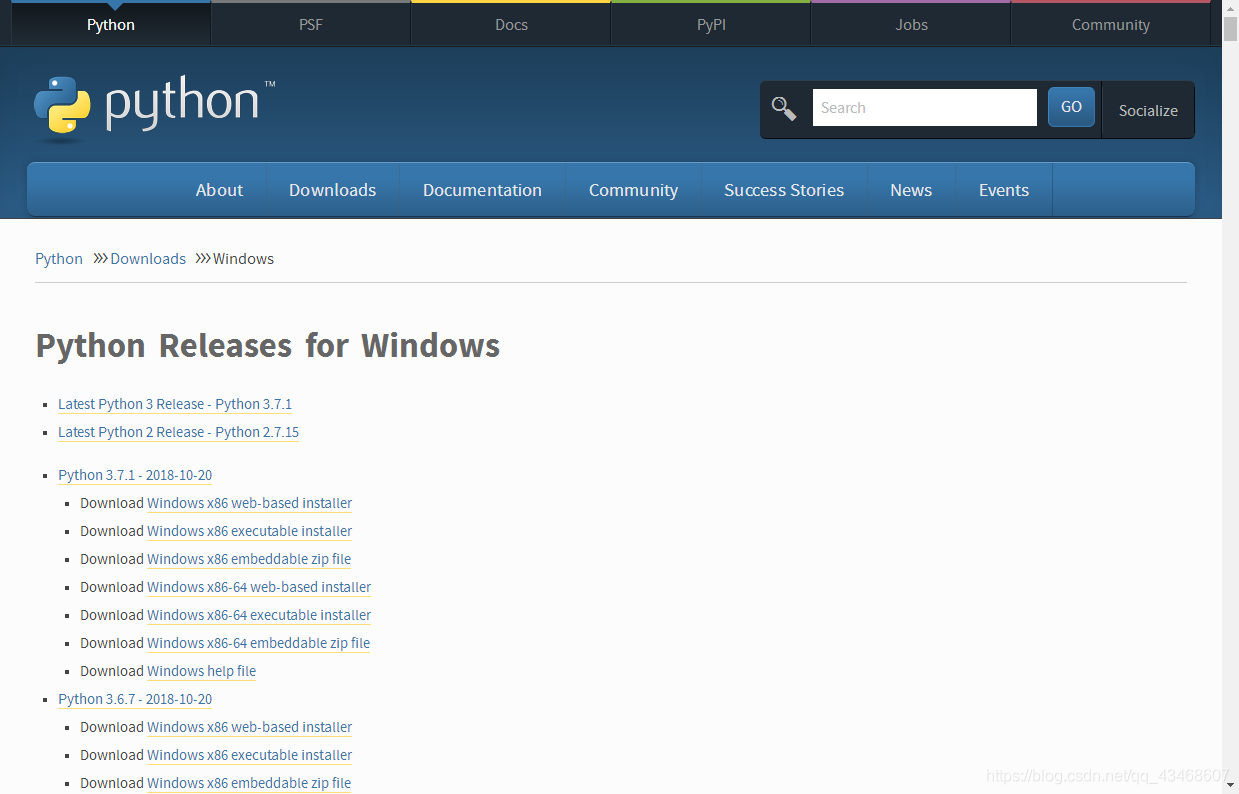Click the Windows breadcrumb text
This screenshot has width=1239, height=794.
pyautogui.click(x=243, y=258)
